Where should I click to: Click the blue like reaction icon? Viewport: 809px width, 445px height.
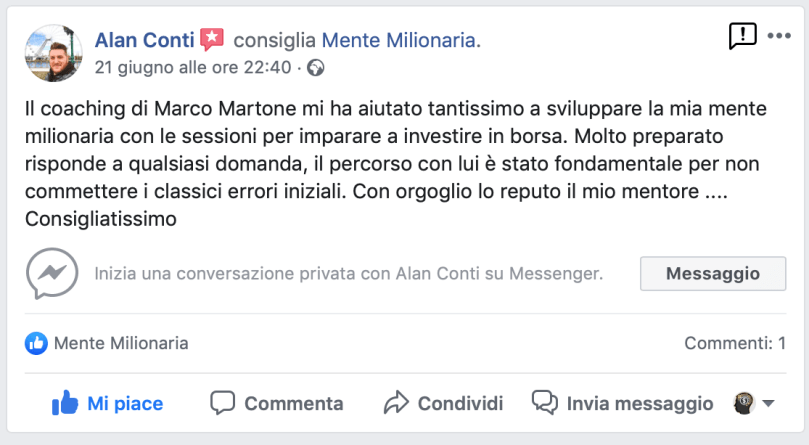(x=37, y=343)
